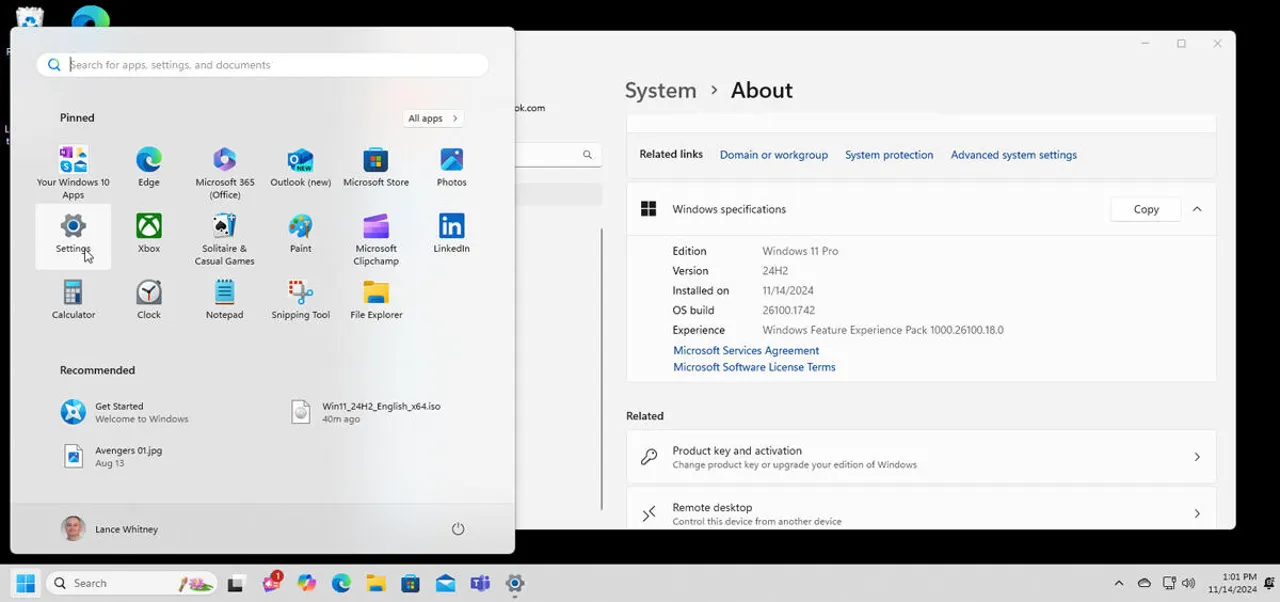Launch Notepad from pinned apps
The image size is (1280, 602).
pyautogui.click(x=224, y=299)
